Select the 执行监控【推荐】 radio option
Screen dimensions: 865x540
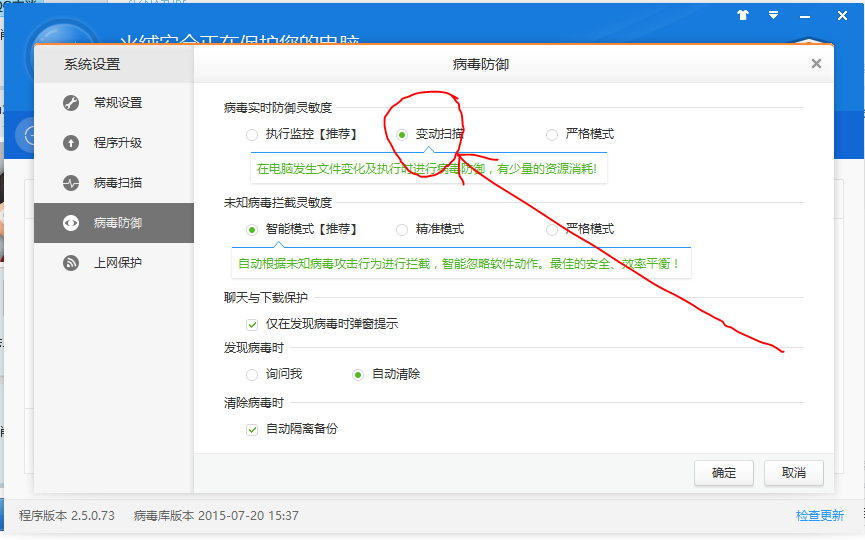[x=252, y=134]
